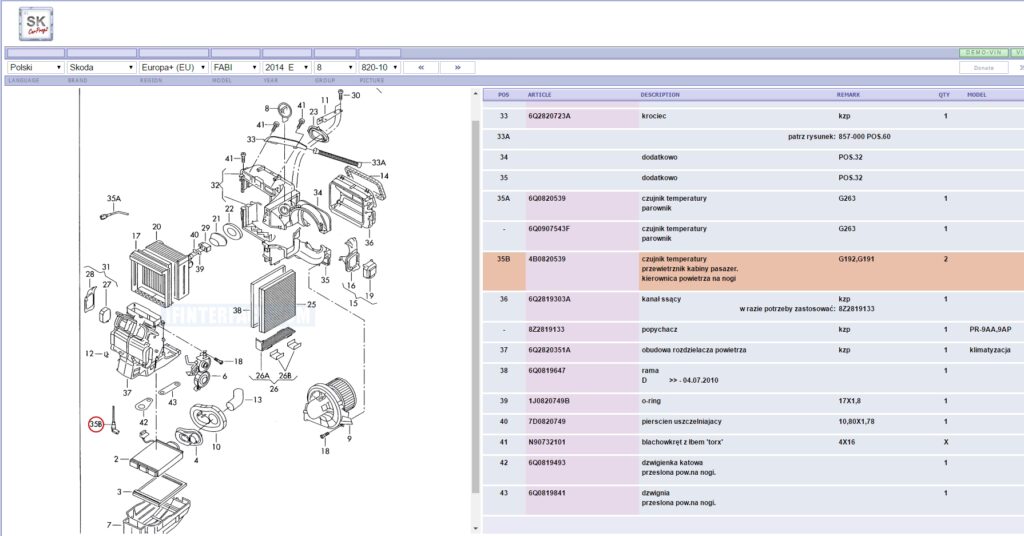This screenshot has height=536, width=1024.
Task: Click the DESCRIPTION column header
Action: [660, 95]
